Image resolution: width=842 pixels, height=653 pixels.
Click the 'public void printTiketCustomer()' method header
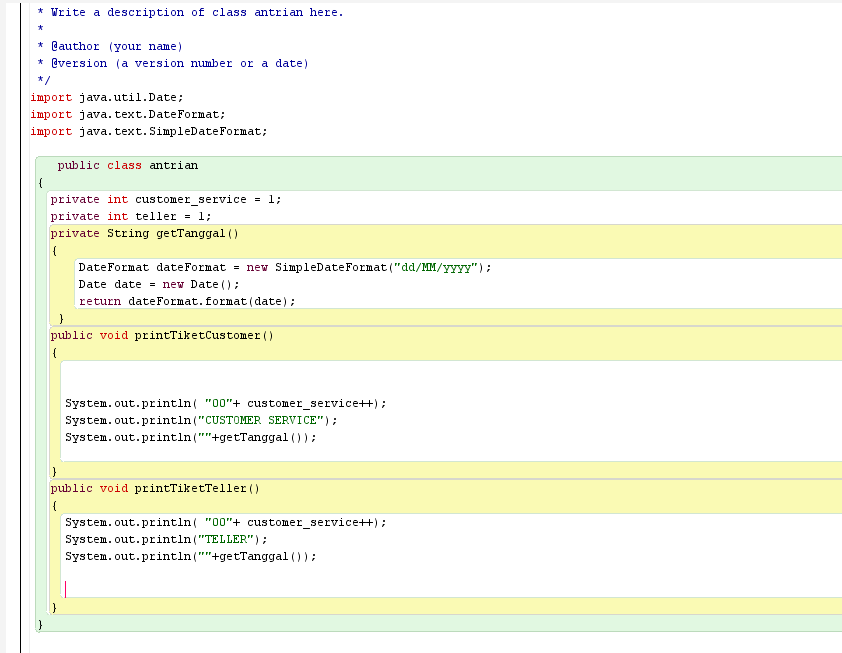click(162, 336)
